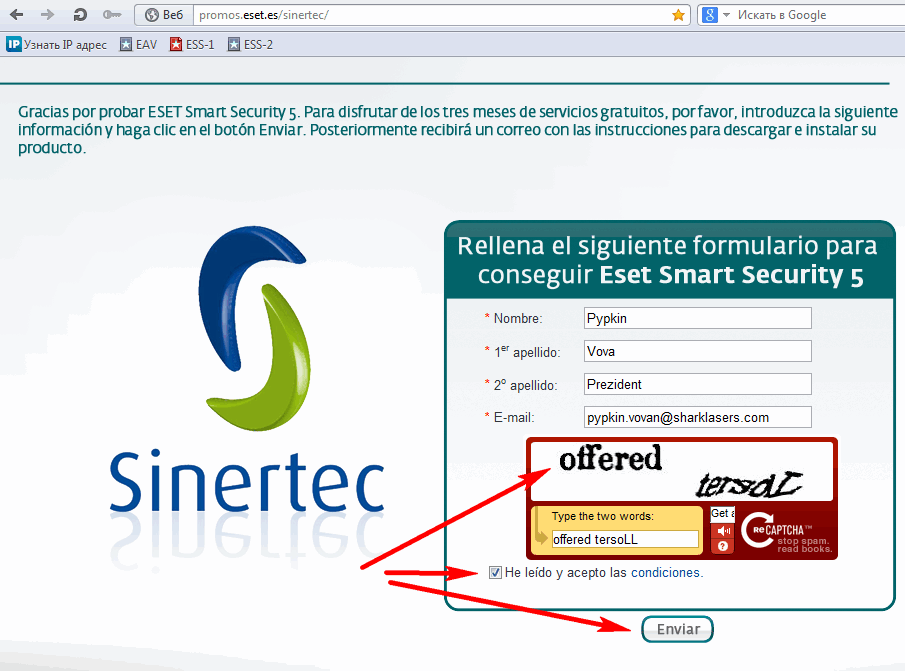The image size is (905, 671).
Task: Get a new reCAPTCHA challenge
Action: [x=723, y=513]
